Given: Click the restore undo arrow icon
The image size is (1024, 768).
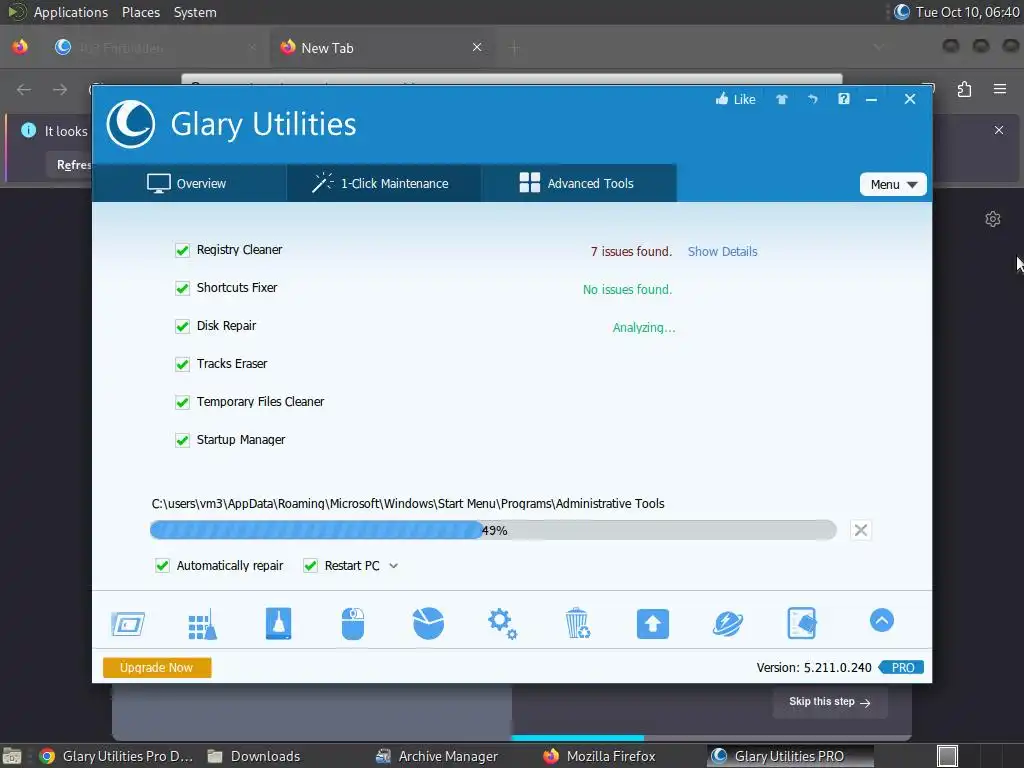Looking at the screenshot, I should (812, 99).
